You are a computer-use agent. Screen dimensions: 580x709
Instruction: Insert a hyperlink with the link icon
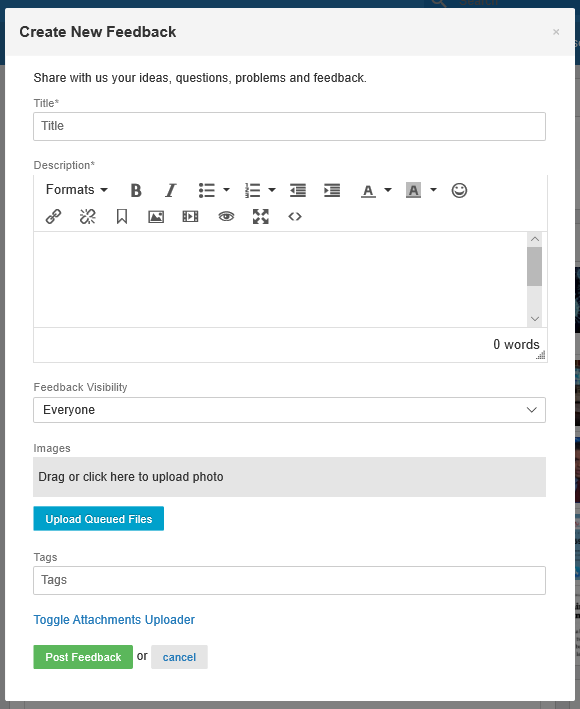53,217
